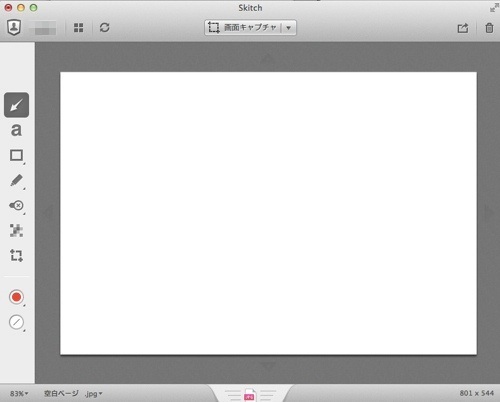Screen dimensions: 500x402
Task: Click the sync refresh icon
Action: (105, 27)
